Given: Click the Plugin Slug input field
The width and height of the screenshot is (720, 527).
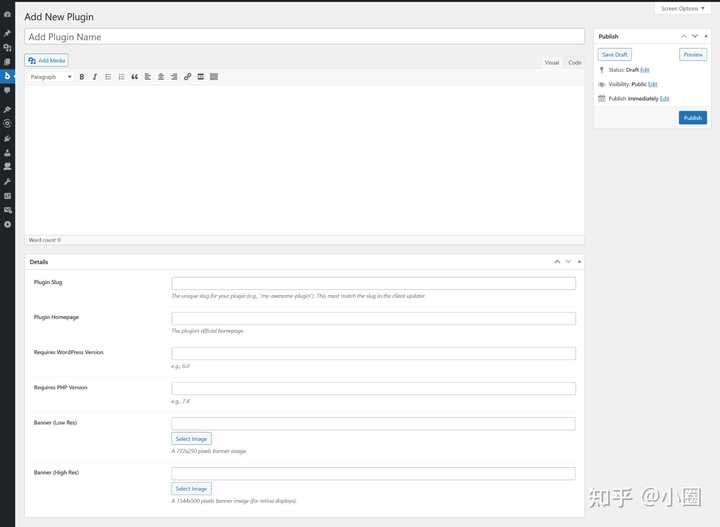Looking at the screenshot, I should point(373,283).
